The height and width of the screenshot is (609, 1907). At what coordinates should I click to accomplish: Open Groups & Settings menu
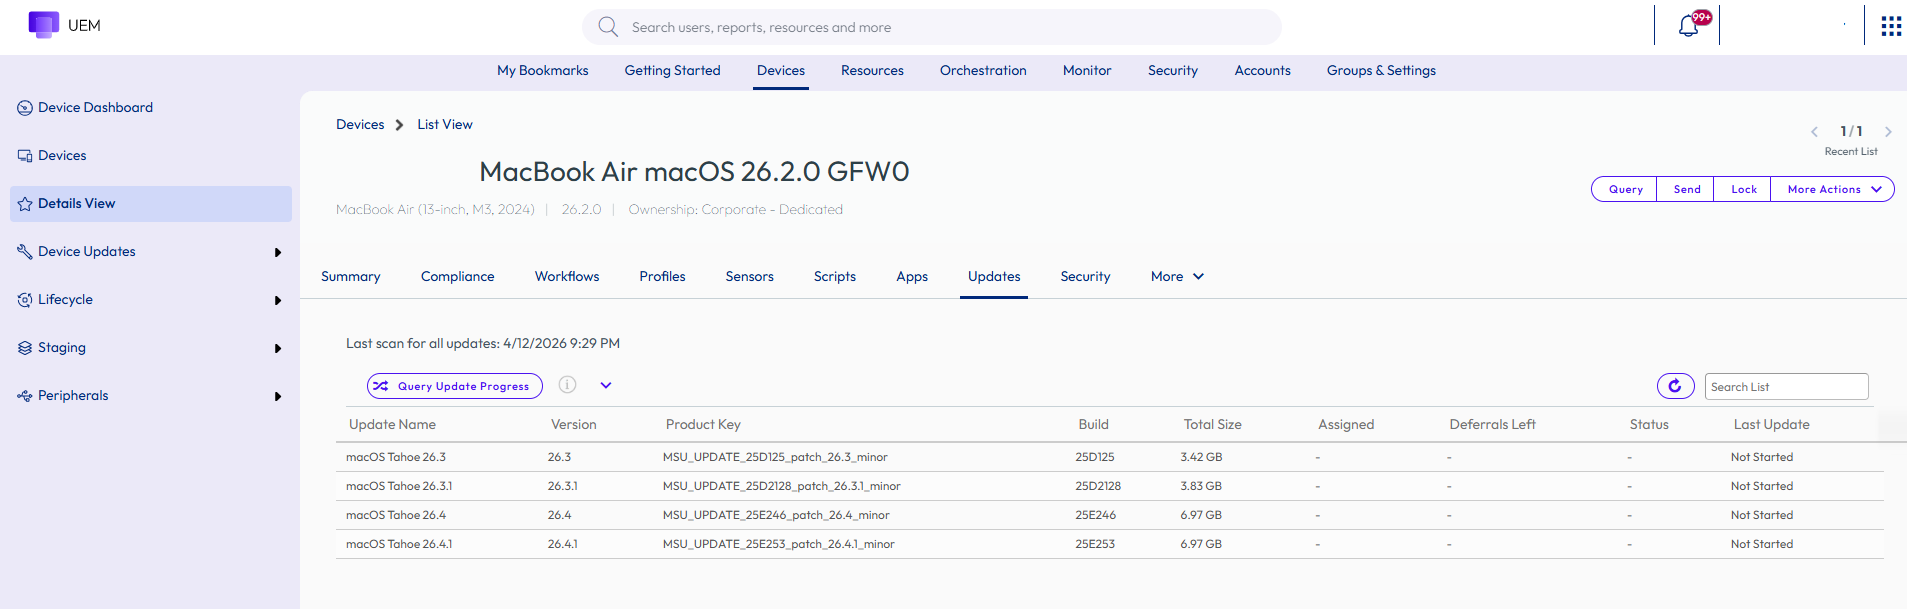click(1381, 70)
